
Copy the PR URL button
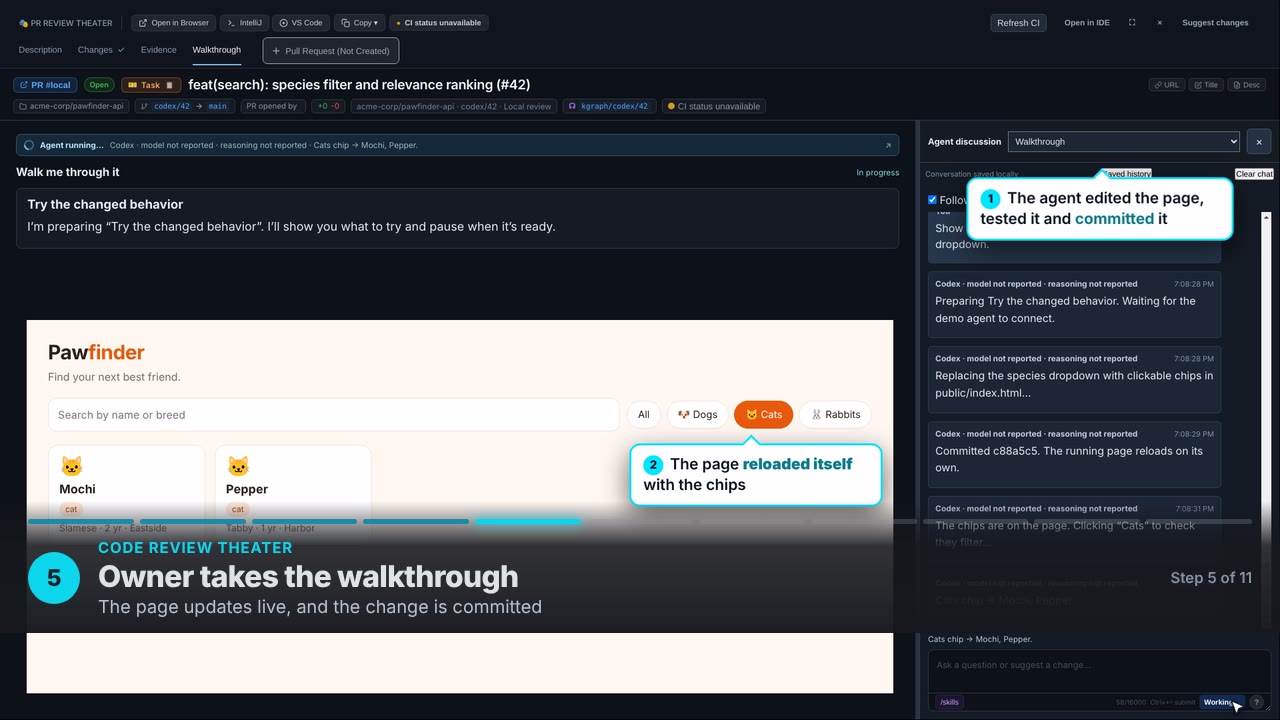pyautogui.click(x=1167, y=85)
